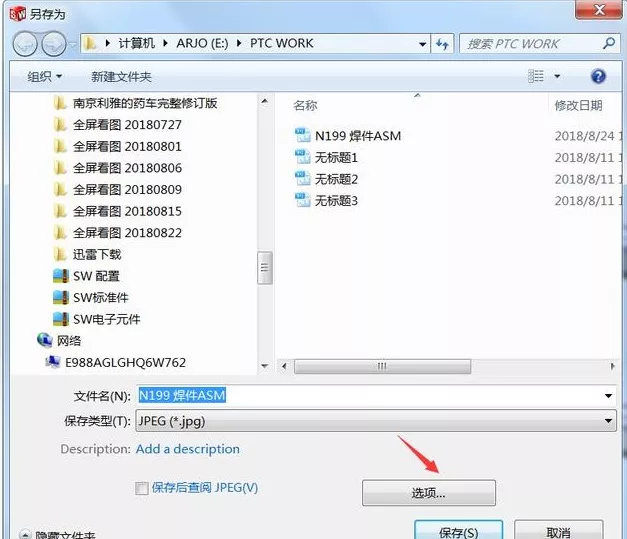The width and height of the screenshot is (627, 539).
Task: Click the navigation tree vertical scrollbar thumb
Action: (x=265, y=268)
